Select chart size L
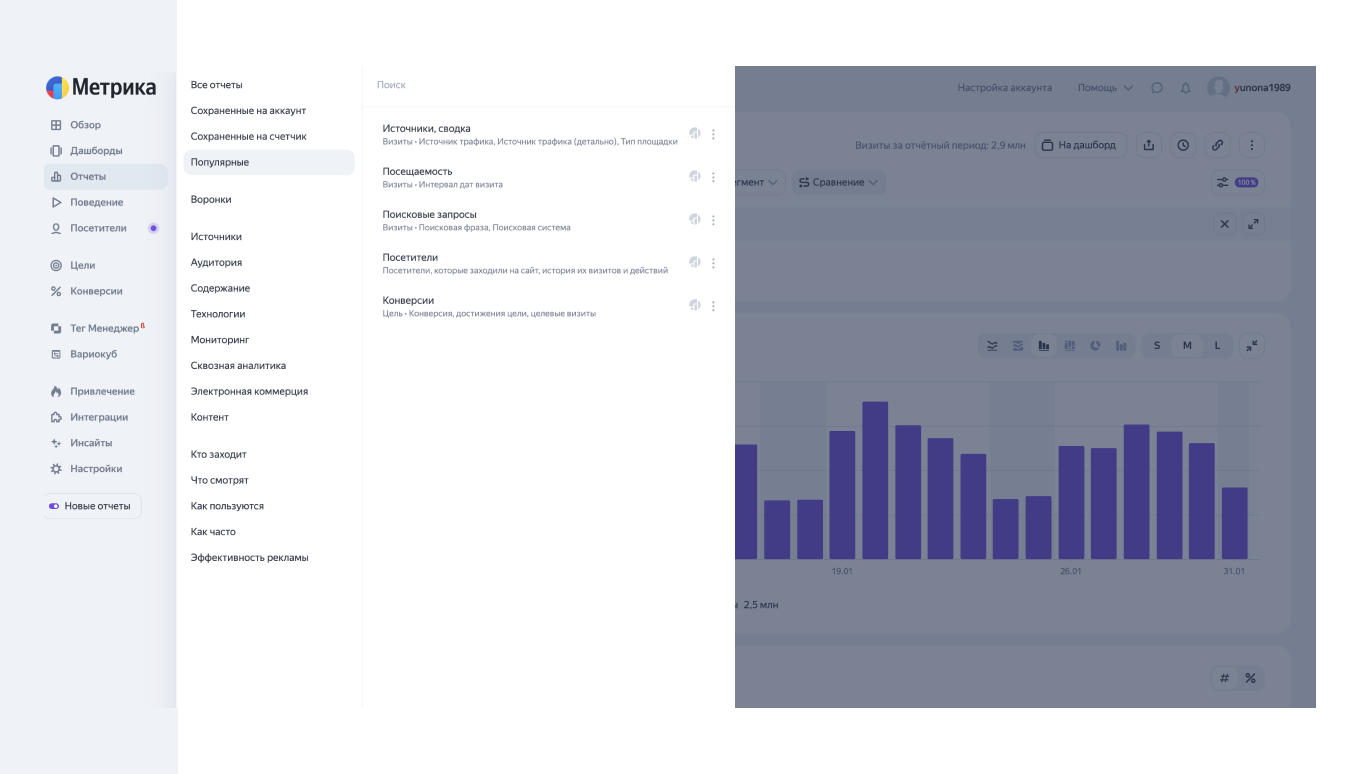1360x774 pixels. (1217, 346)
